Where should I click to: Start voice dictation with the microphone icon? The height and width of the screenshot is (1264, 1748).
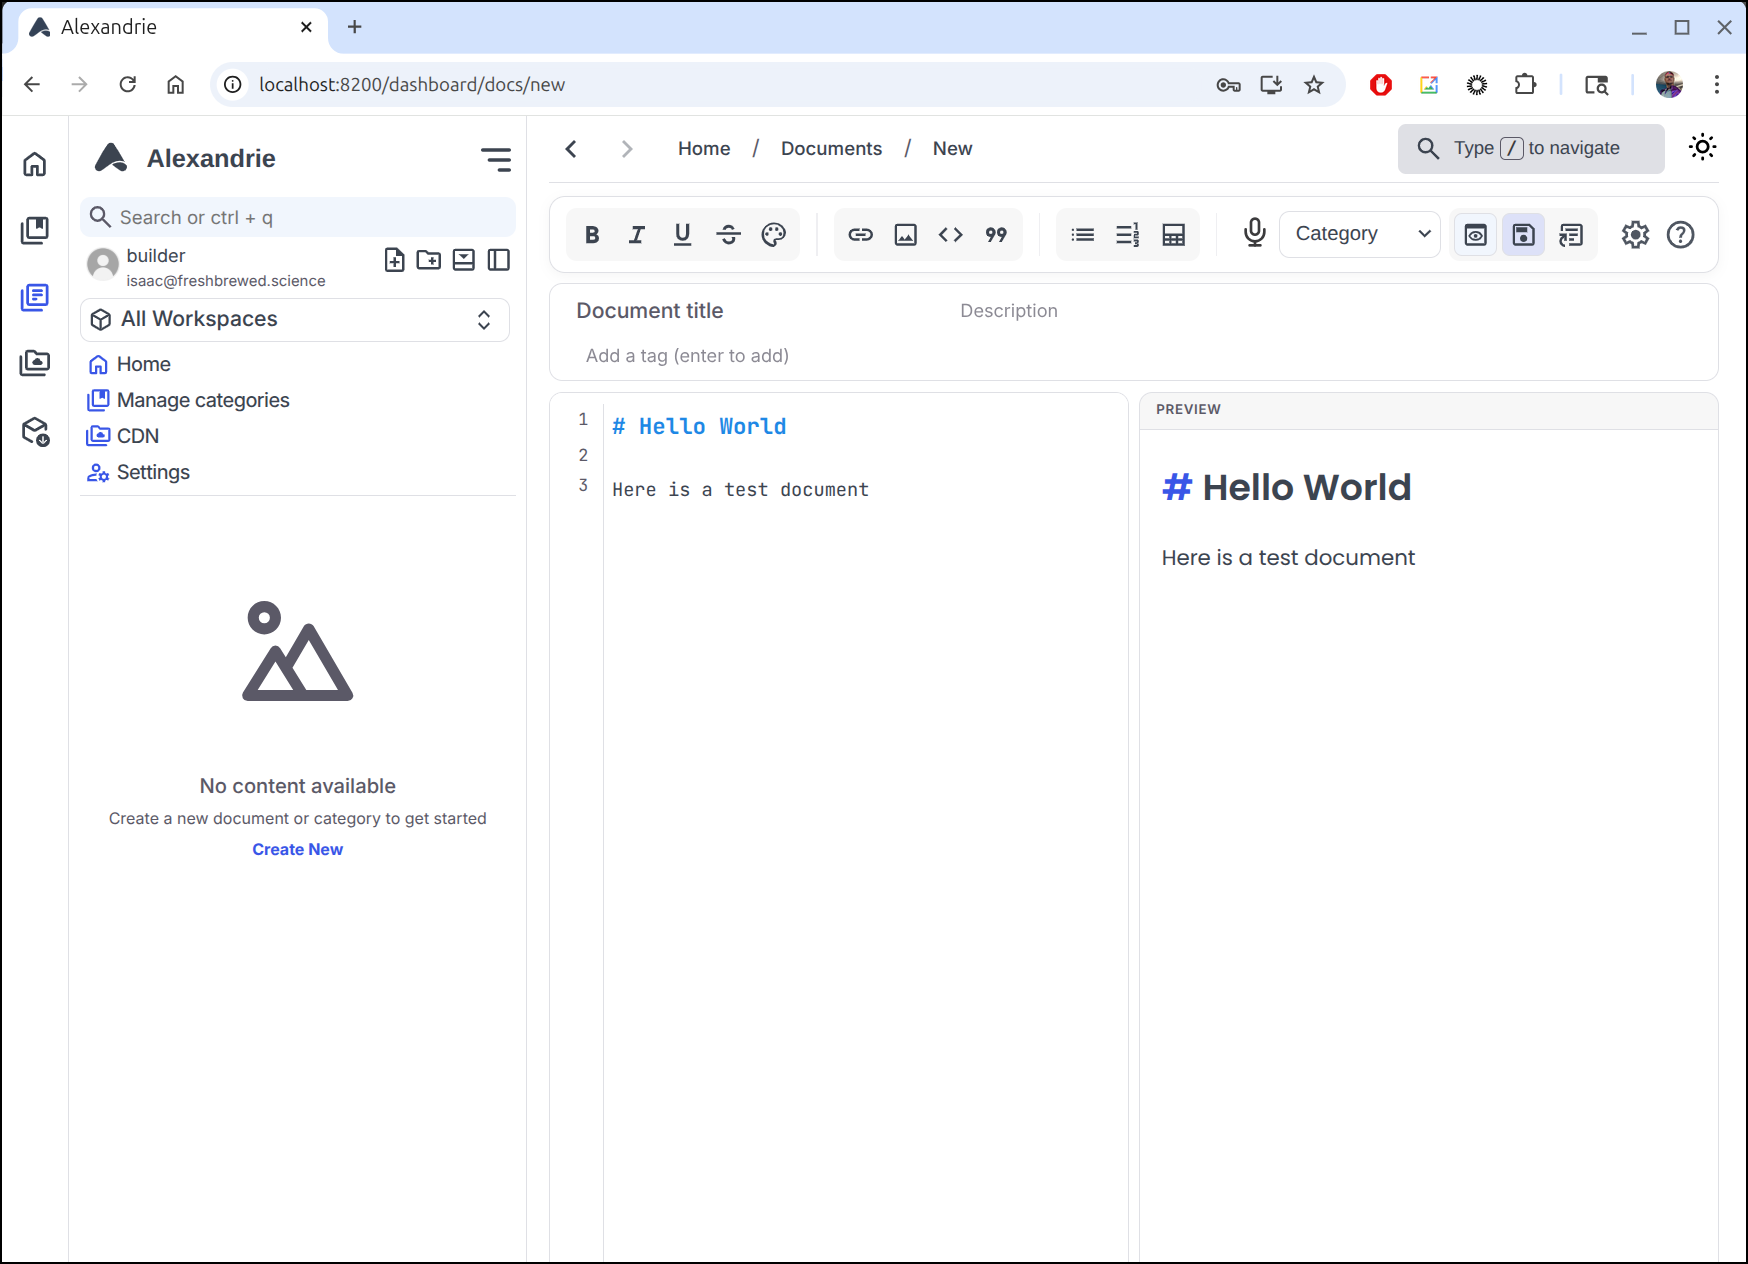coord(1254,233)
